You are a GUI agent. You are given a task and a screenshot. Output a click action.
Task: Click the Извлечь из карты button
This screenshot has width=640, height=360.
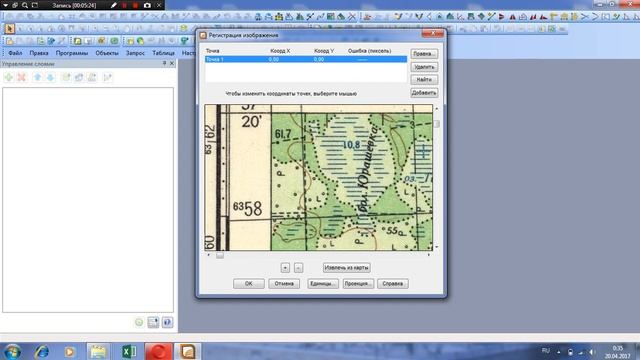[x=347, y=268]
